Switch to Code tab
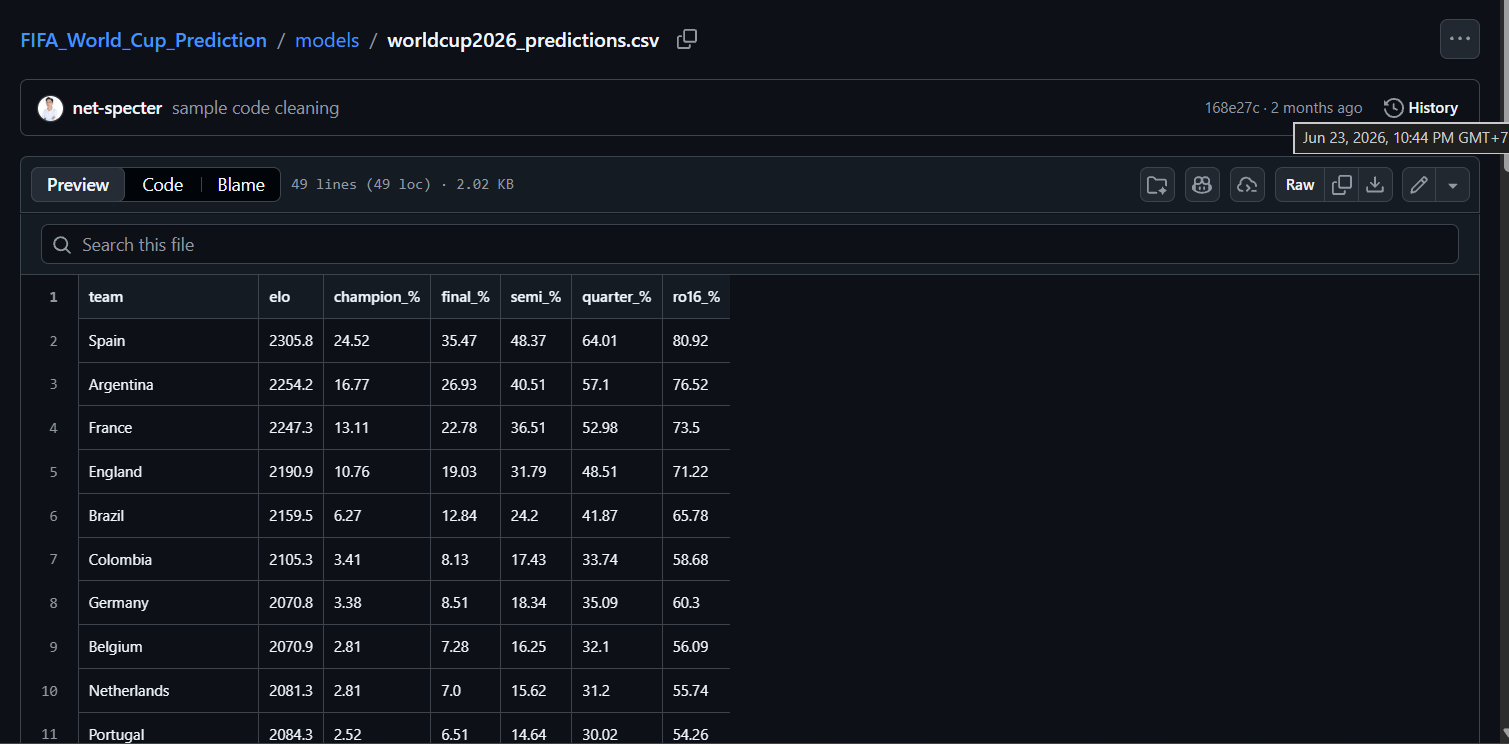This screenshot has height=744, width=1509. (x=162, y=185)
